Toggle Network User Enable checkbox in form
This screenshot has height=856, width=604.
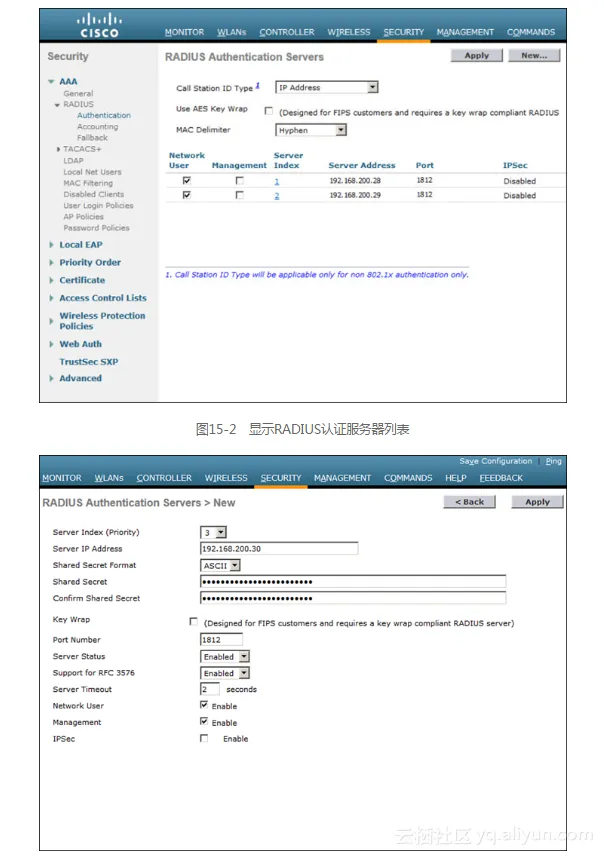click(x=204, y=705)
